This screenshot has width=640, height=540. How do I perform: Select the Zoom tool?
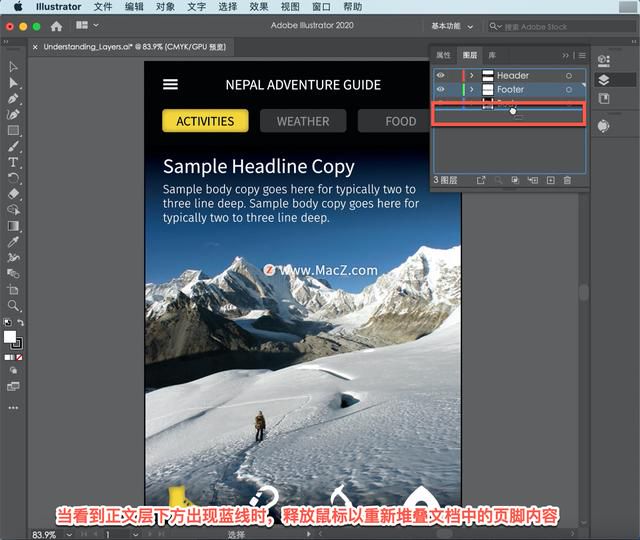click(x=13, y=306)
